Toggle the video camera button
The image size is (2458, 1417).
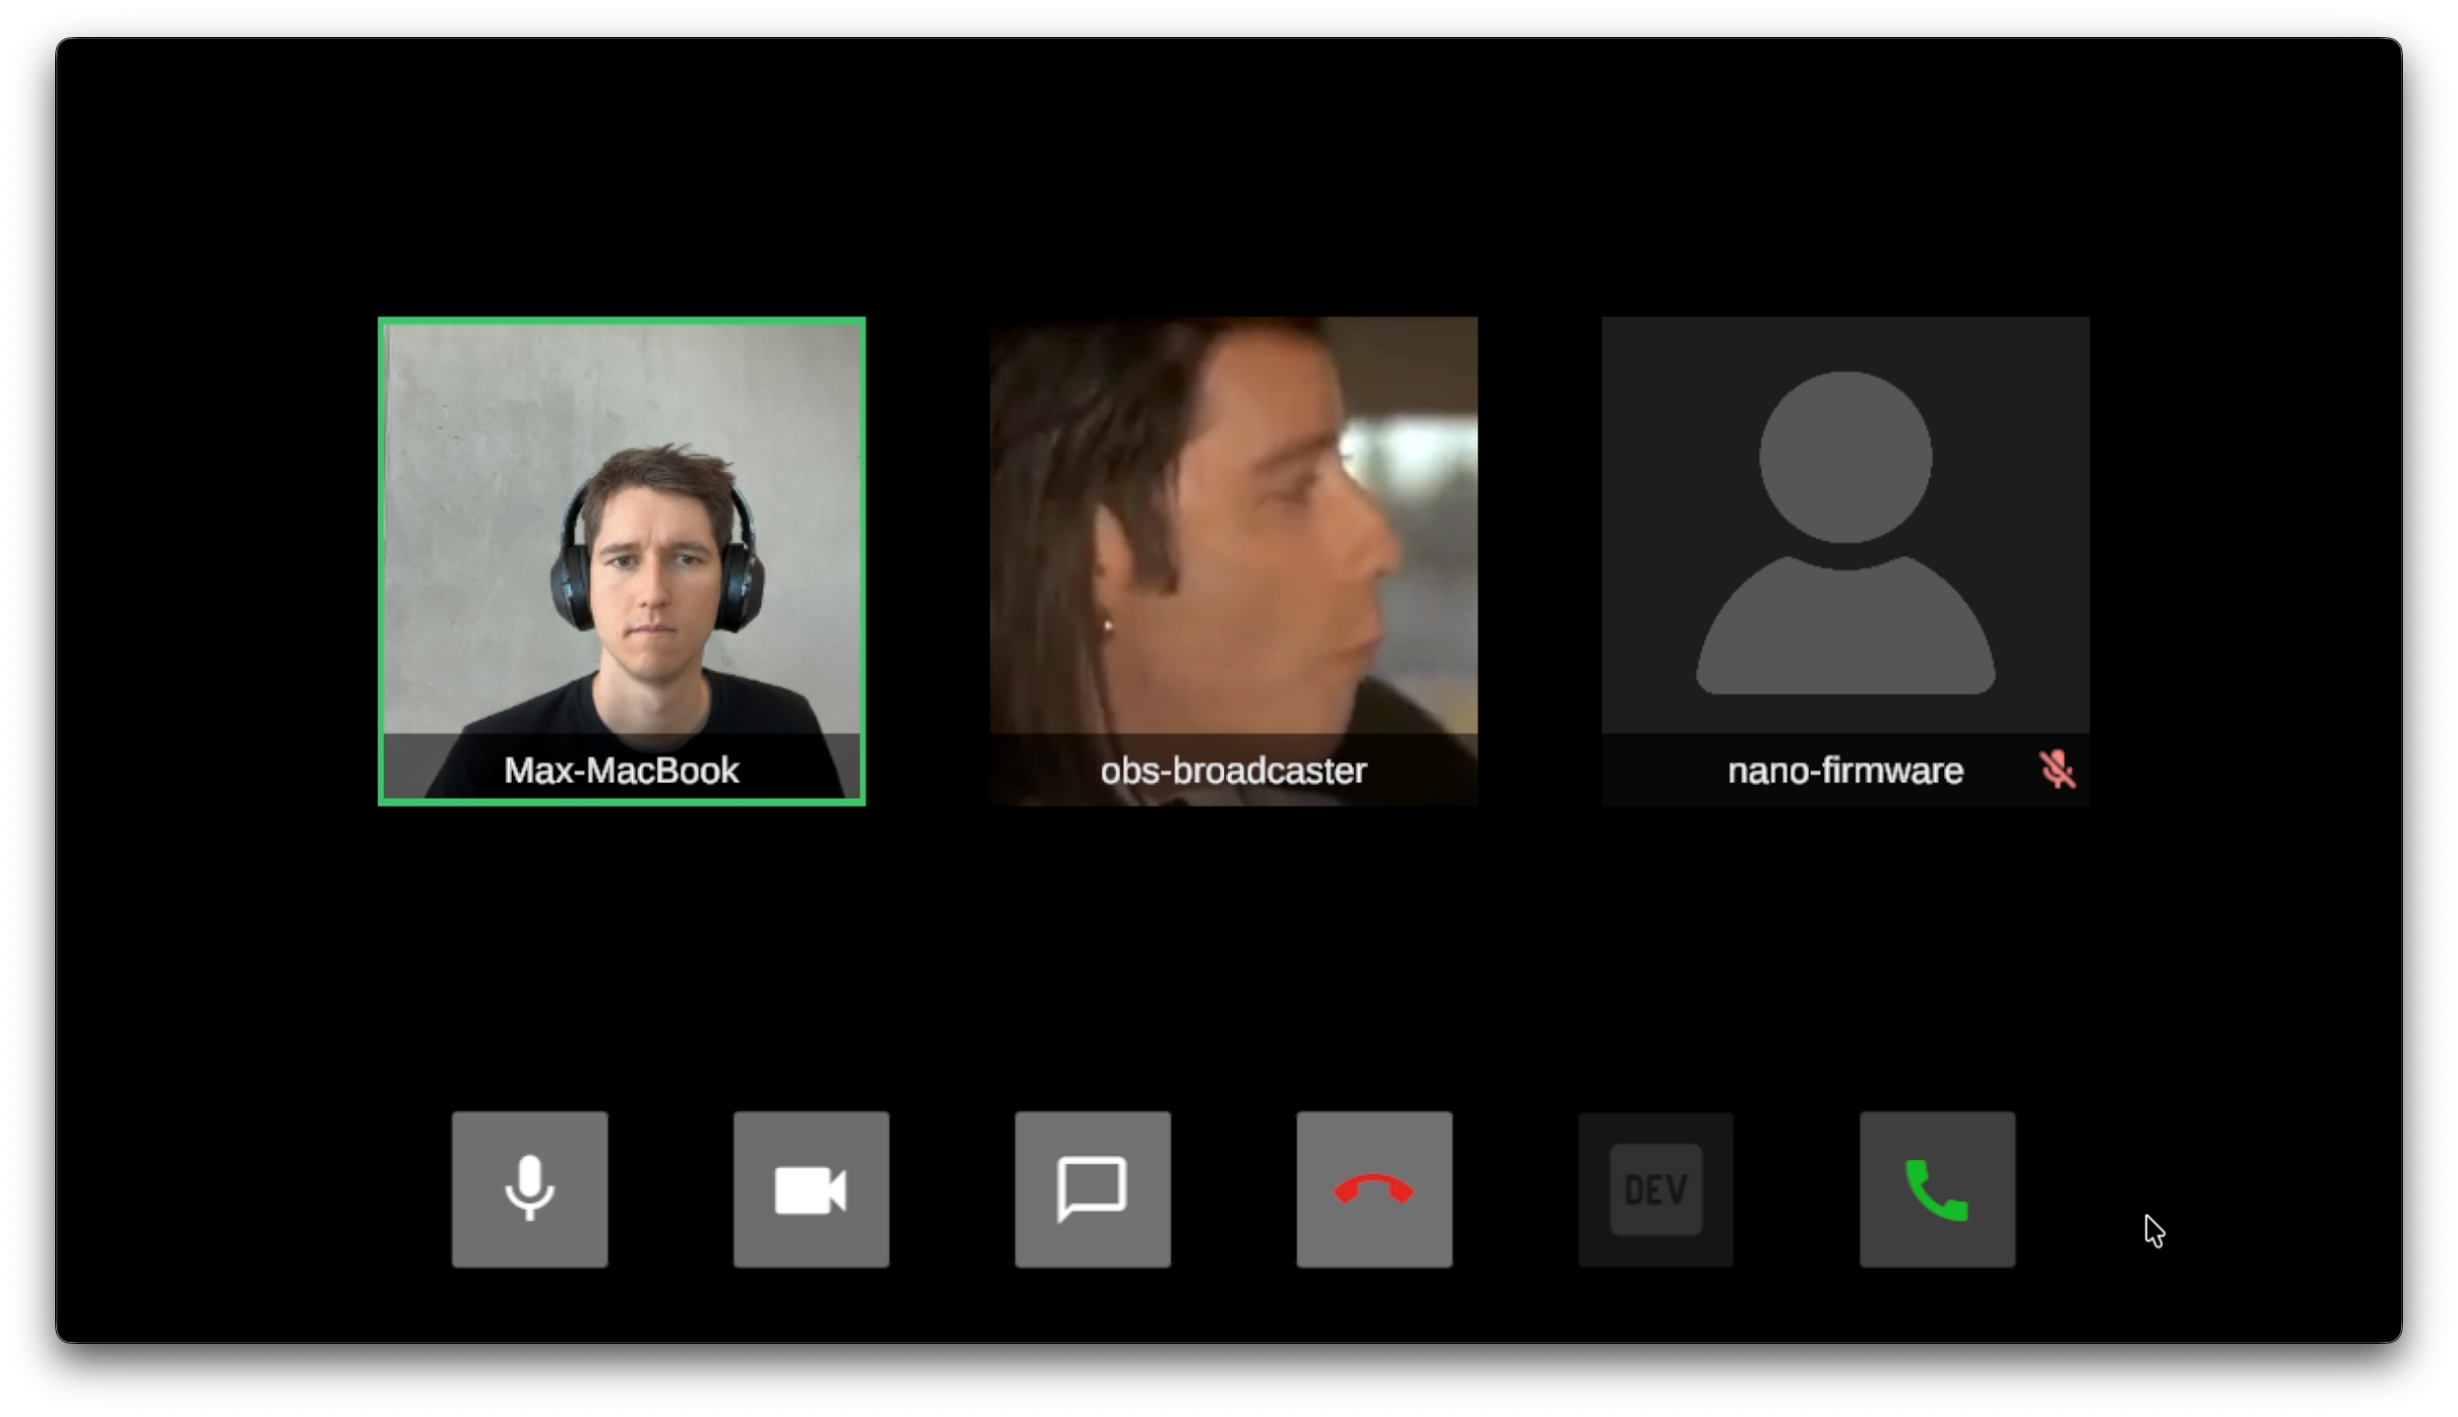[811, 1189]
